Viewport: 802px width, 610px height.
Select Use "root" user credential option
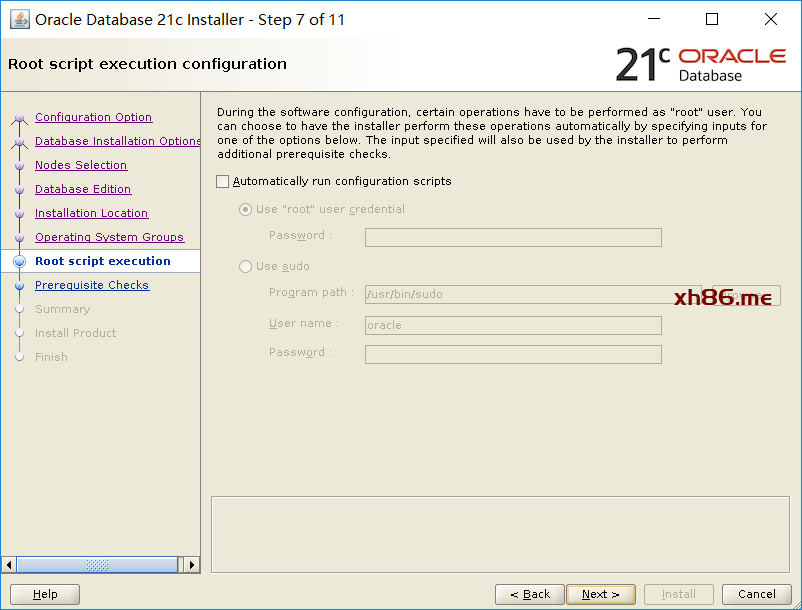[246, 210]
